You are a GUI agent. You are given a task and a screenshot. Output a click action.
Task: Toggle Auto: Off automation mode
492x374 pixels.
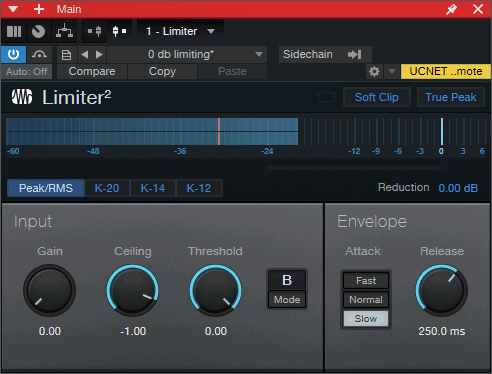pos(27,72)
